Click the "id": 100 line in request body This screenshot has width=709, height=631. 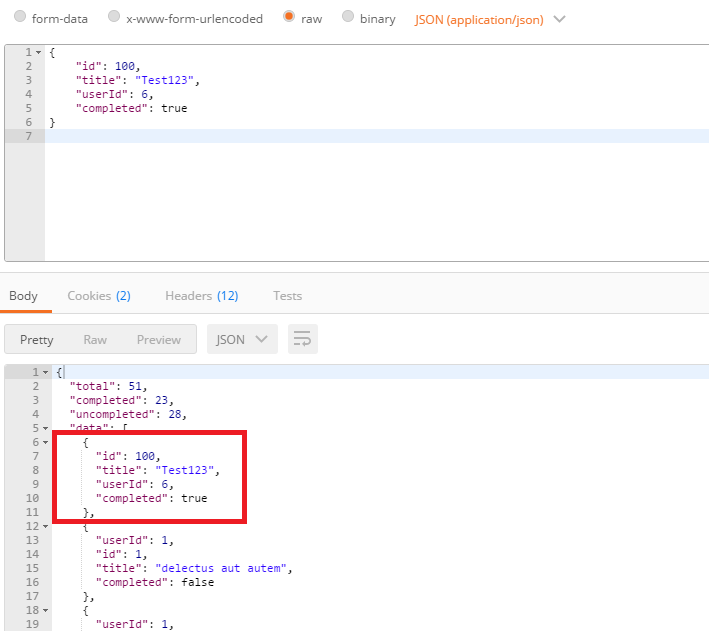click(x=108, y=66)
